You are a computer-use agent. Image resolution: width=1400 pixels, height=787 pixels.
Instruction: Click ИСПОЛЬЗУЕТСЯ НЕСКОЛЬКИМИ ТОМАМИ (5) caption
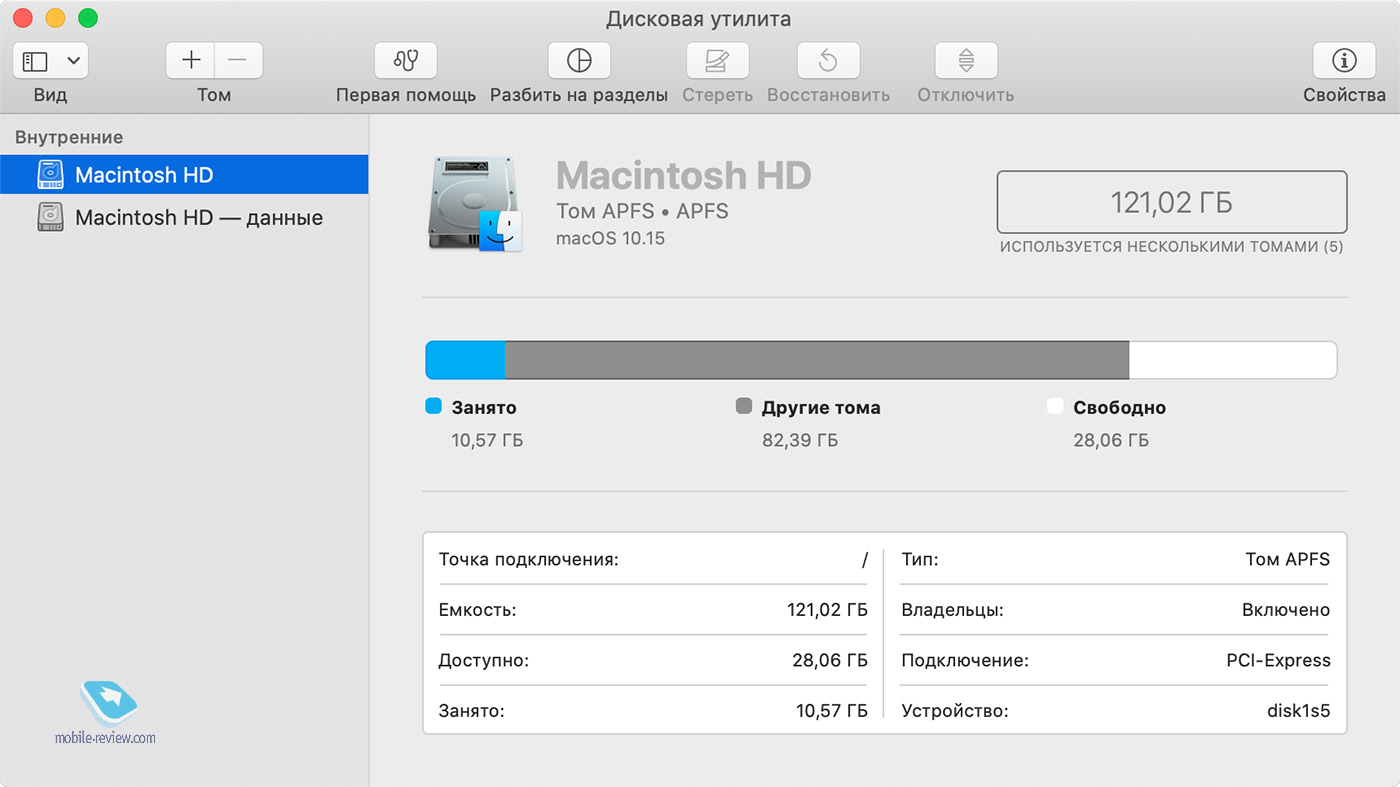[1172, 246]
